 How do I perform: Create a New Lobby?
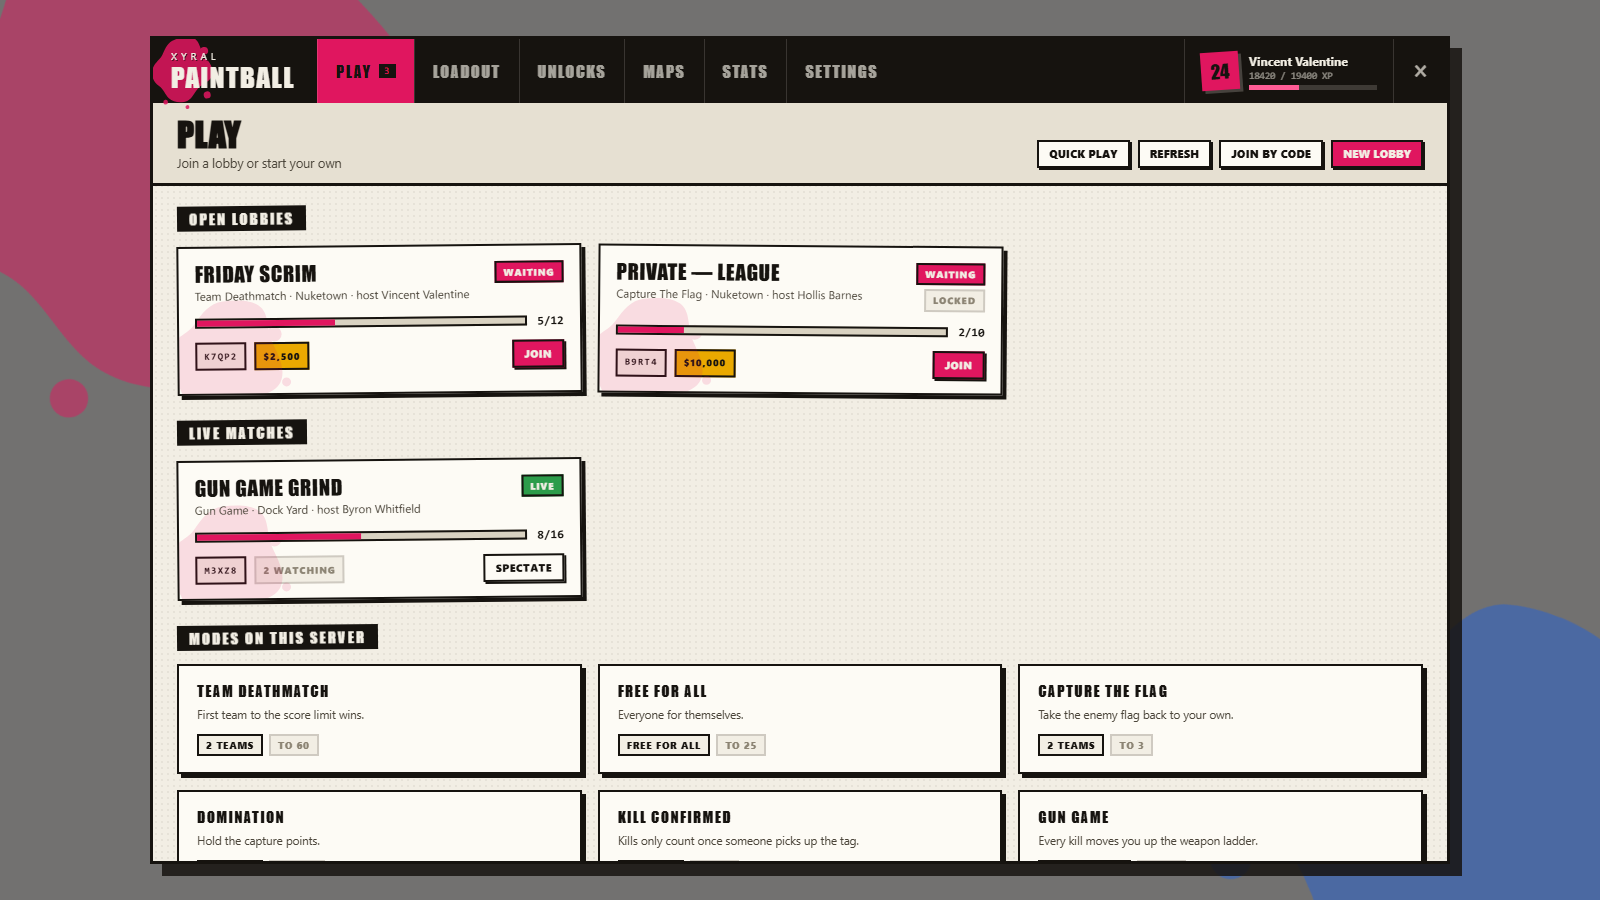point(1377,154)
